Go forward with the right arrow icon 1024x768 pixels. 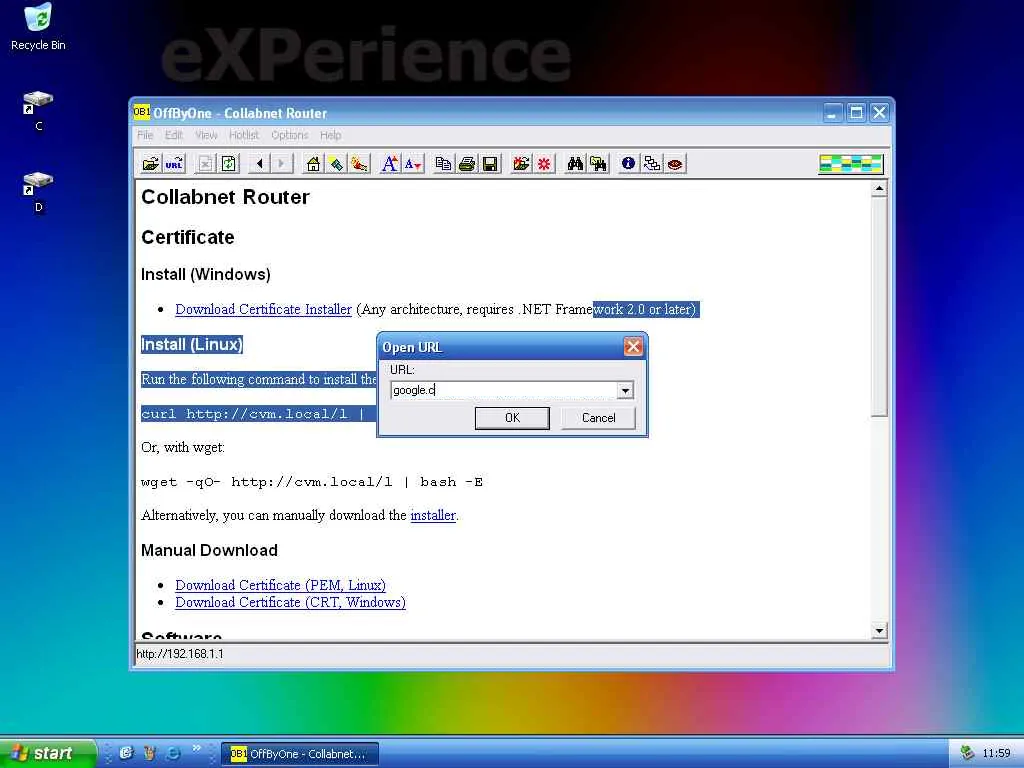(281, 163)
